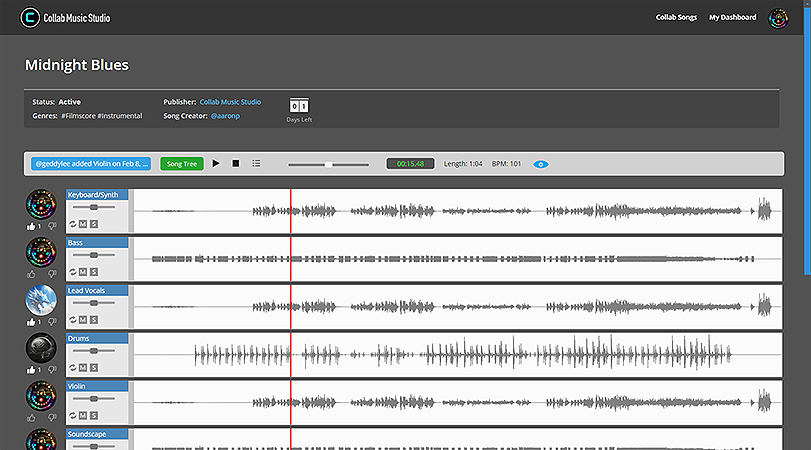Solo the Bass track
The image size is (811, 450).
[94, 272]
